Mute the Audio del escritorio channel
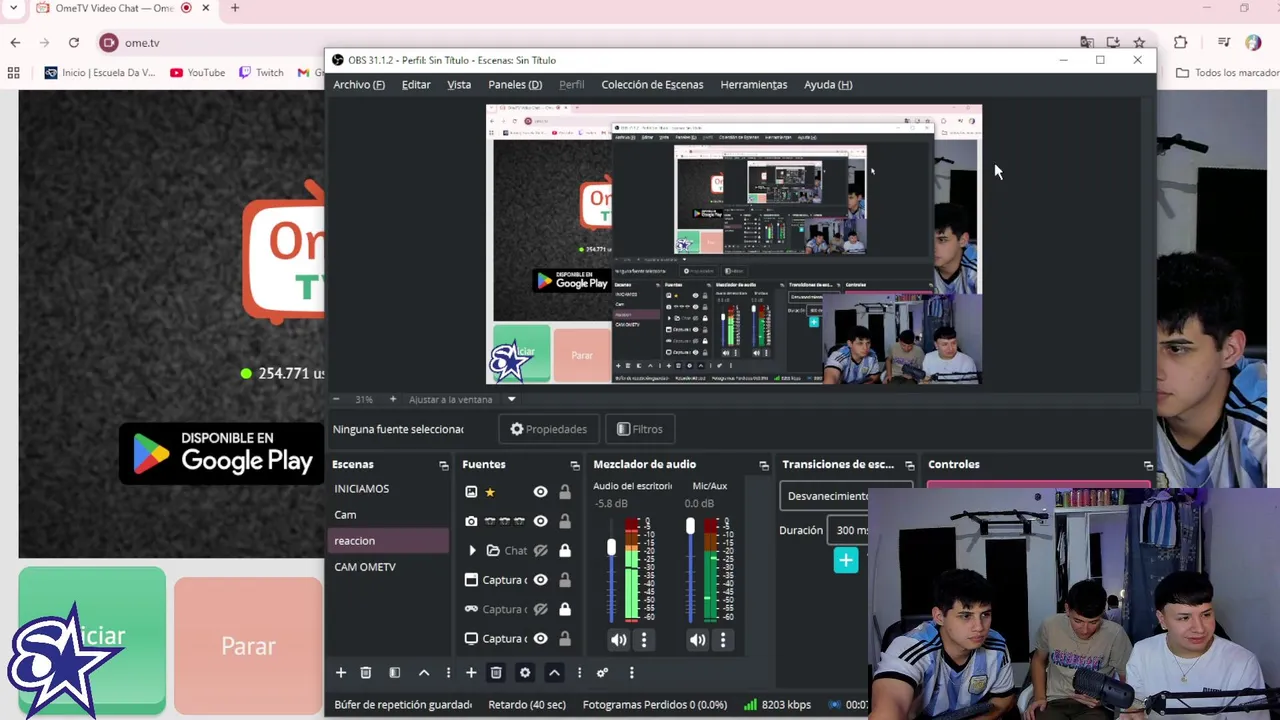Screen dimensions: 1280x720 [619, 640]
